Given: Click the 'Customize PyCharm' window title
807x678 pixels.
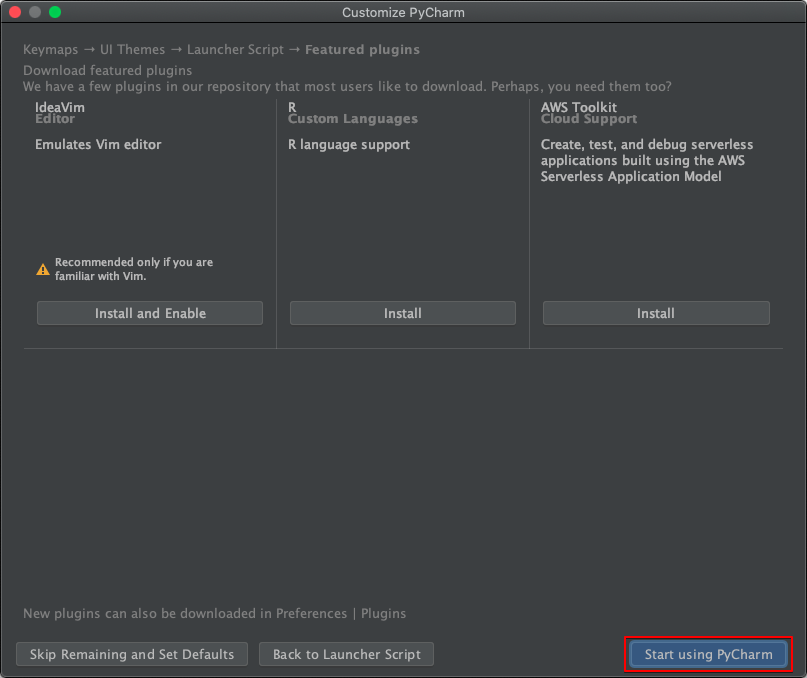Looking at the screenshot, I should click(403, 12).
